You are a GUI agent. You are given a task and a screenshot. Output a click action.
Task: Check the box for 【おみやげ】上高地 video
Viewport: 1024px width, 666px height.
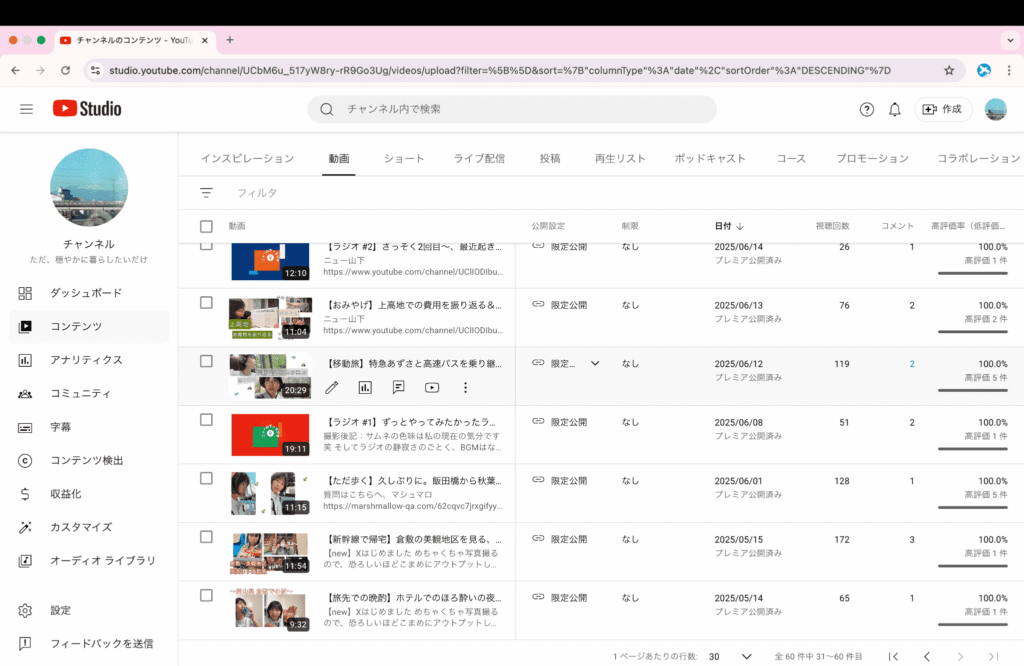tap(206, 303)
